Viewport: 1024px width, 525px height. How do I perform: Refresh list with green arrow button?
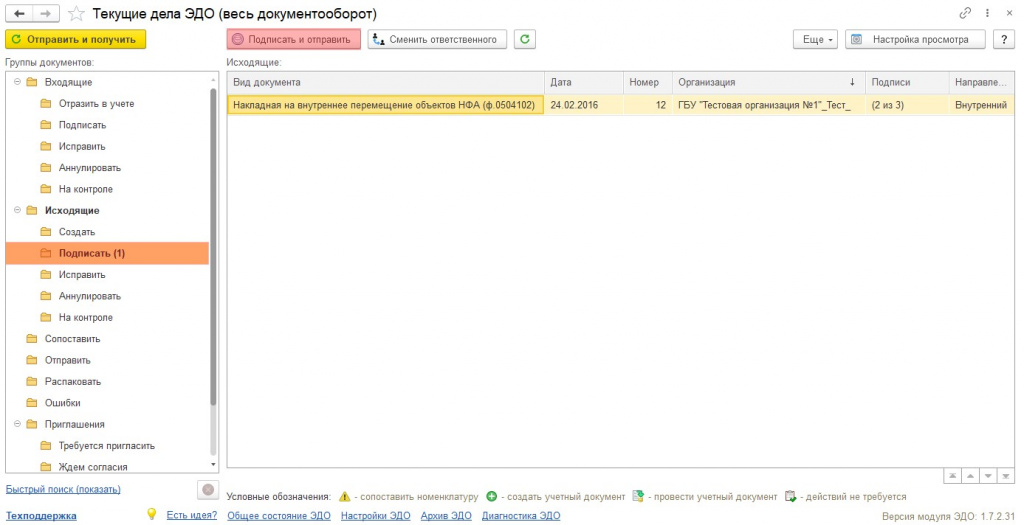point(524,39)
